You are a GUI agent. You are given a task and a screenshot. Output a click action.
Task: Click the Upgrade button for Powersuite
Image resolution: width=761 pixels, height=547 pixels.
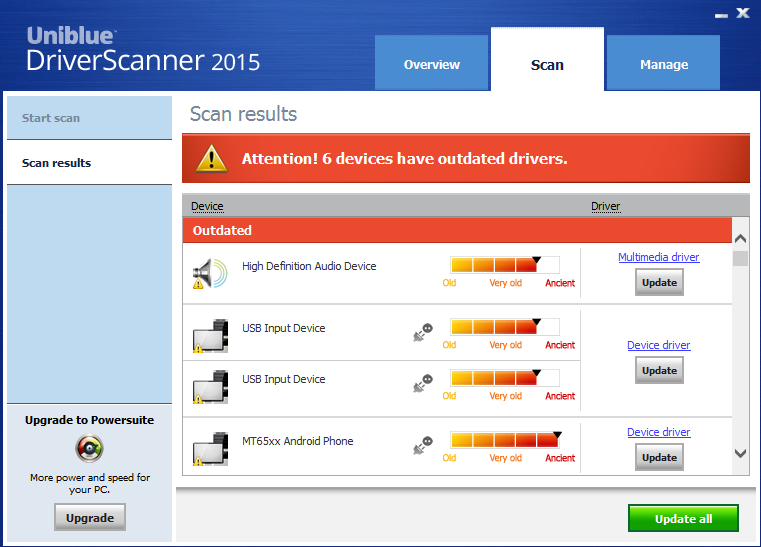(90, 517)
